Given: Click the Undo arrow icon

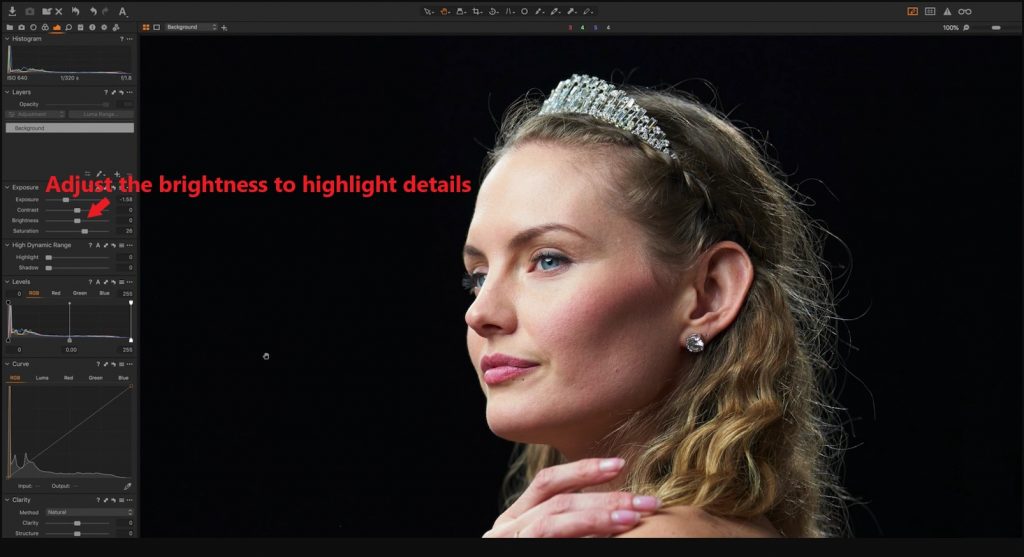Looking at the screenshot, I should pos(93,12).
